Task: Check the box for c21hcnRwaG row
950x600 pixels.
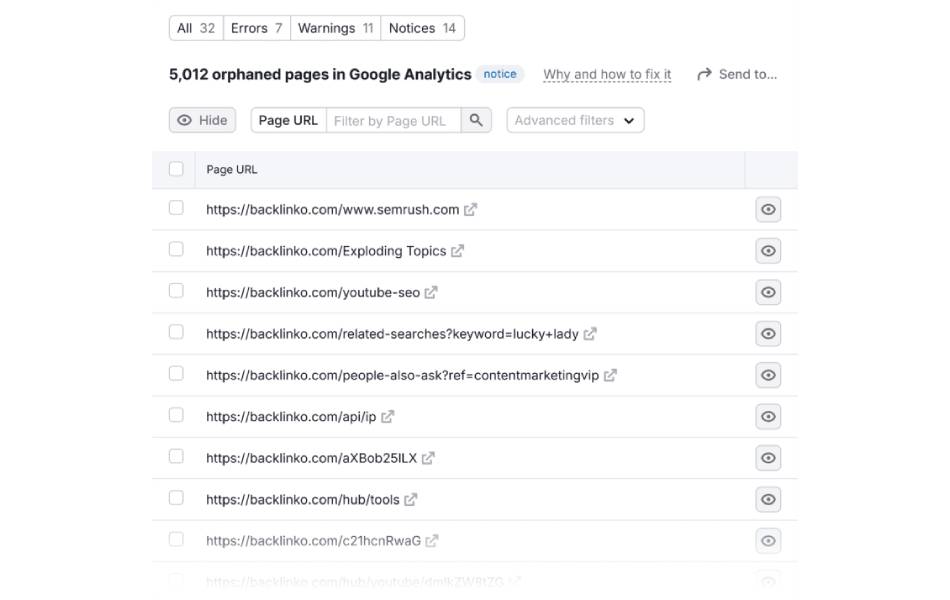Action: click(x=176, y=539)
